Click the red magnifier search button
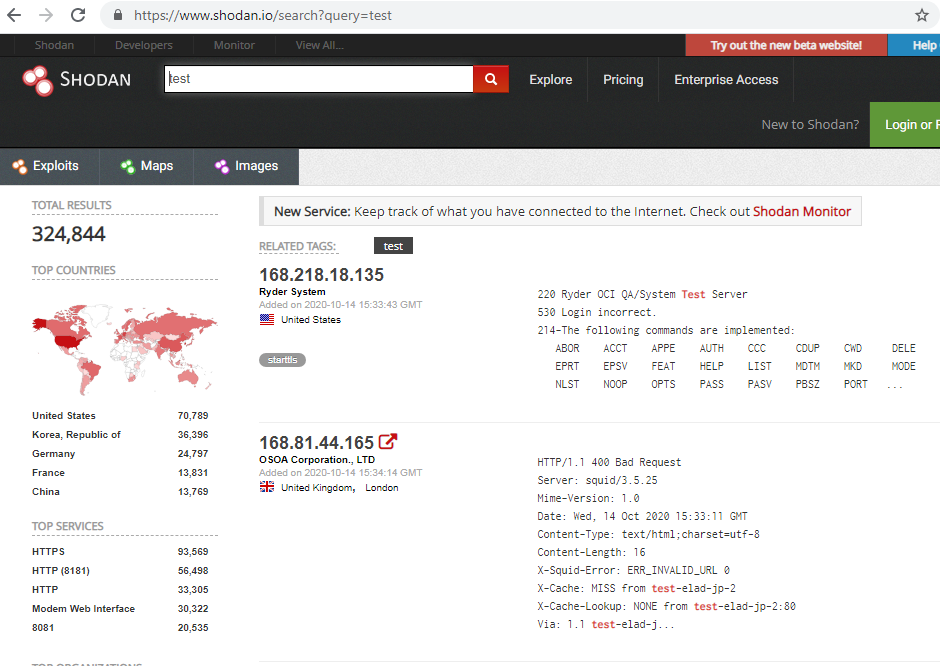 (491, 79)
